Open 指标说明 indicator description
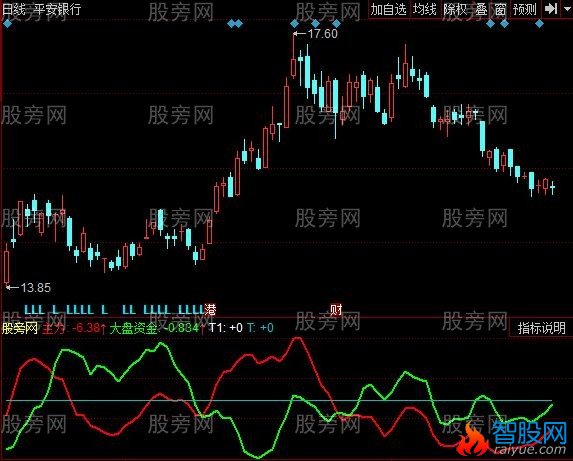The height and width of the screenshot is (461, 573). click(541, 328)
